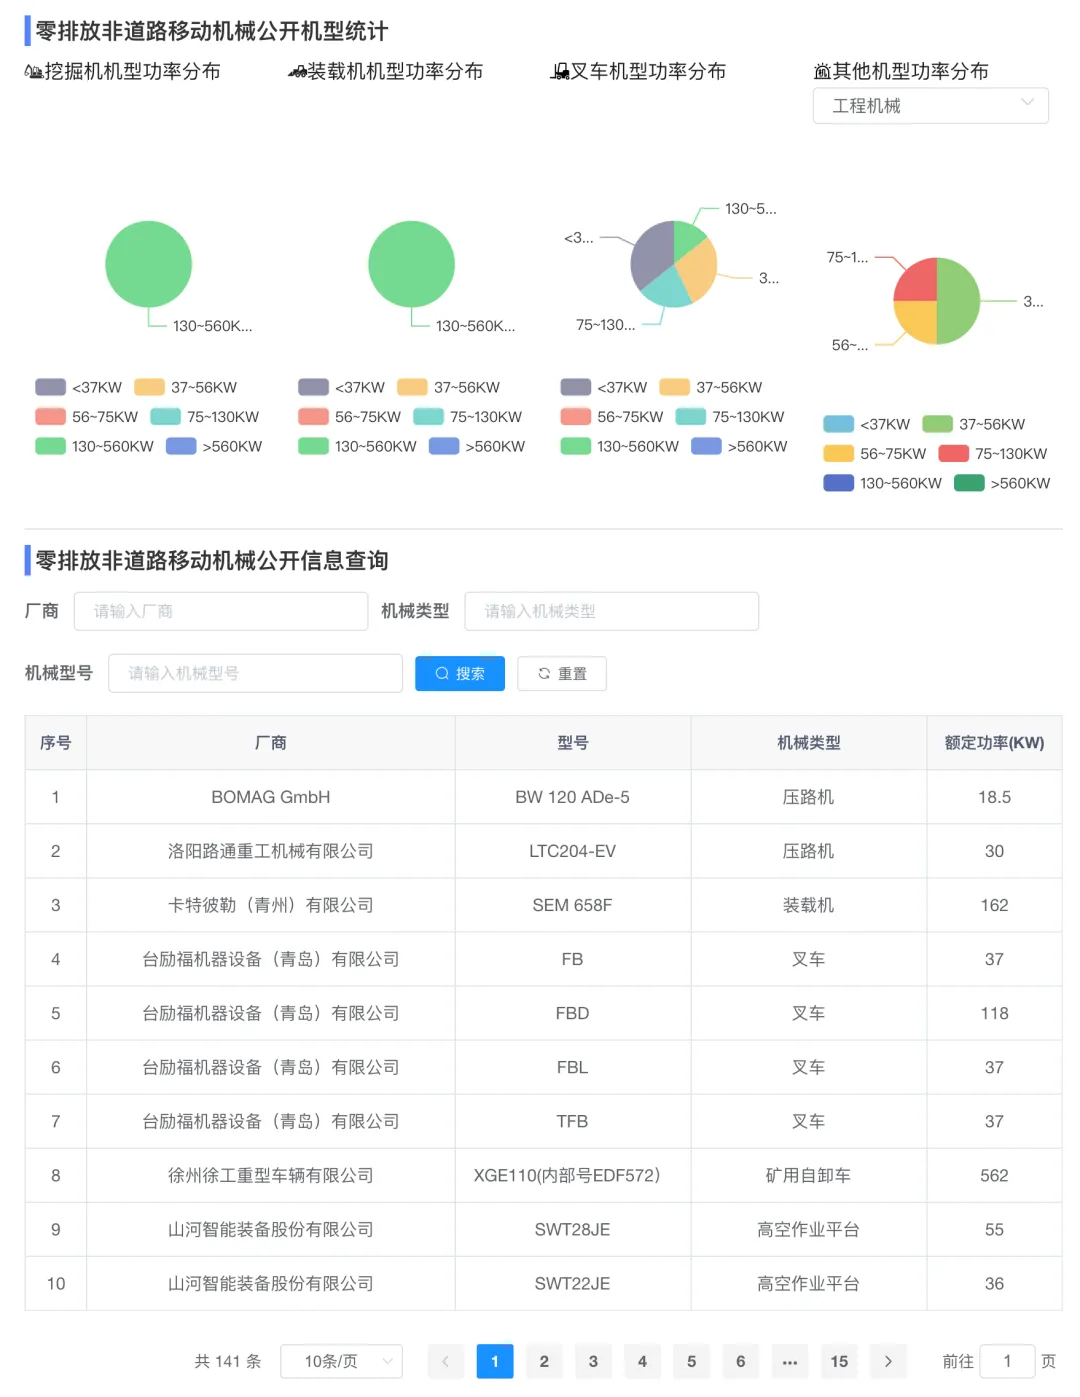
Task: Click the machinery icon beside 其他机型功率分布
Action: pyautogui.click(x=822, y=72)
